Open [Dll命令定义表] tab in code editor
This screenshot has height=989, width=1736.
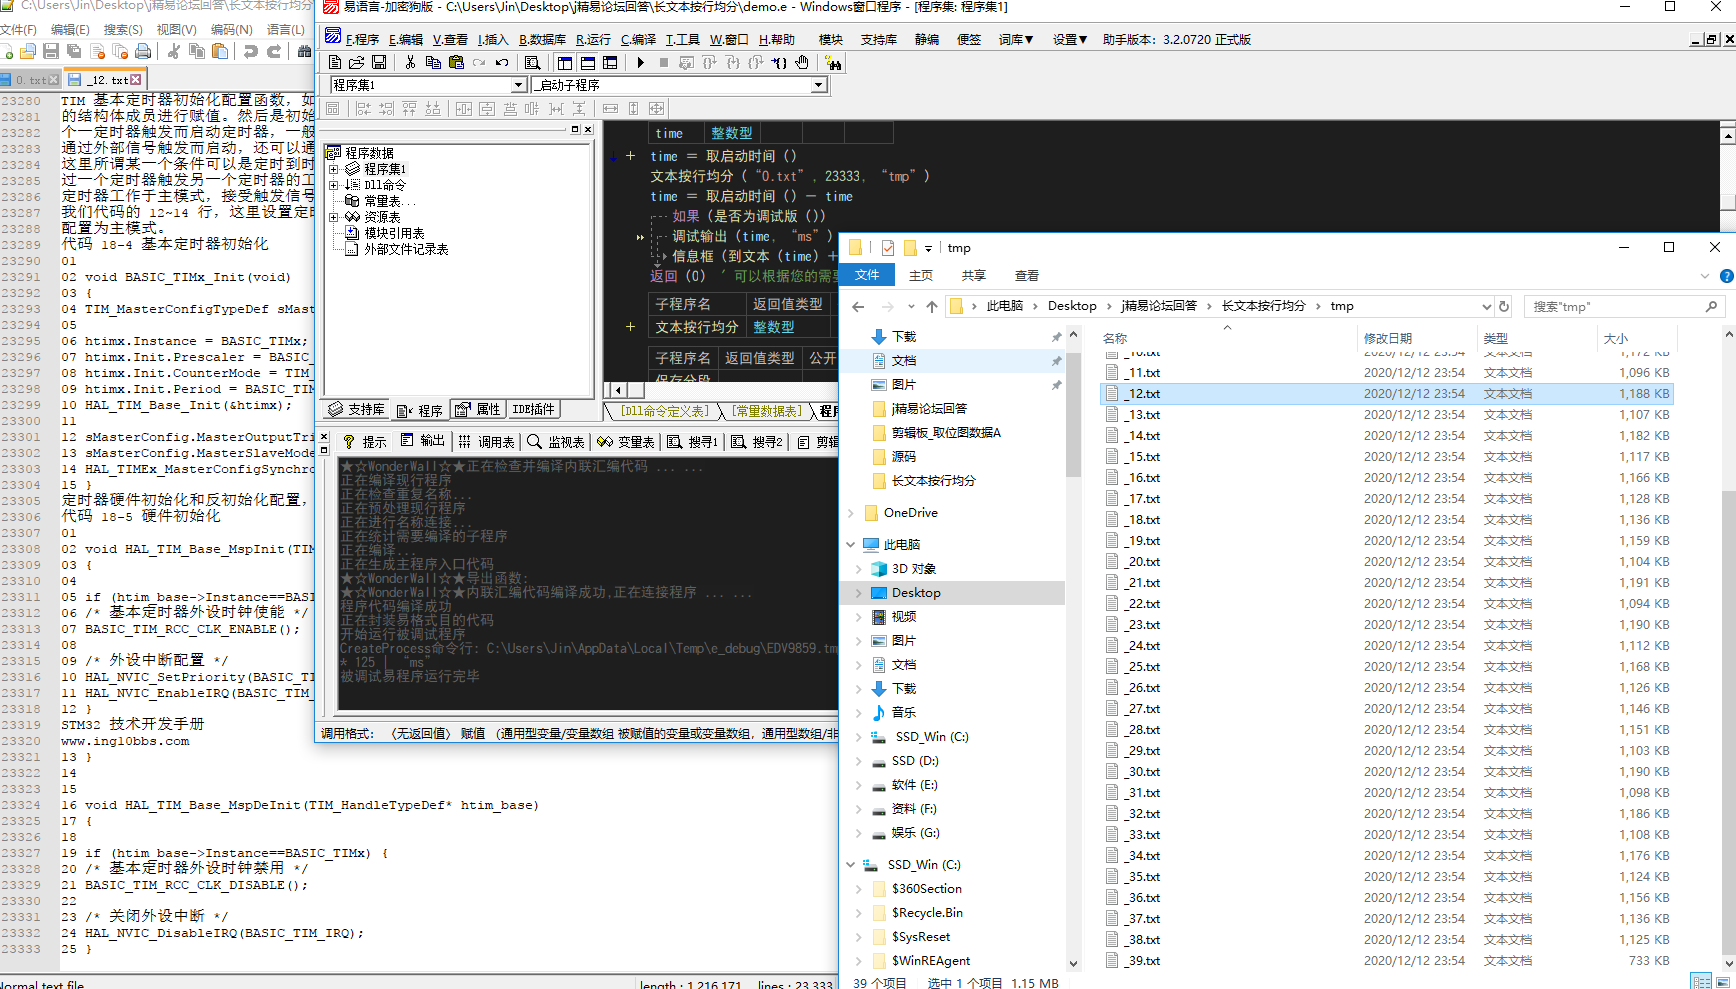(664, 411)
